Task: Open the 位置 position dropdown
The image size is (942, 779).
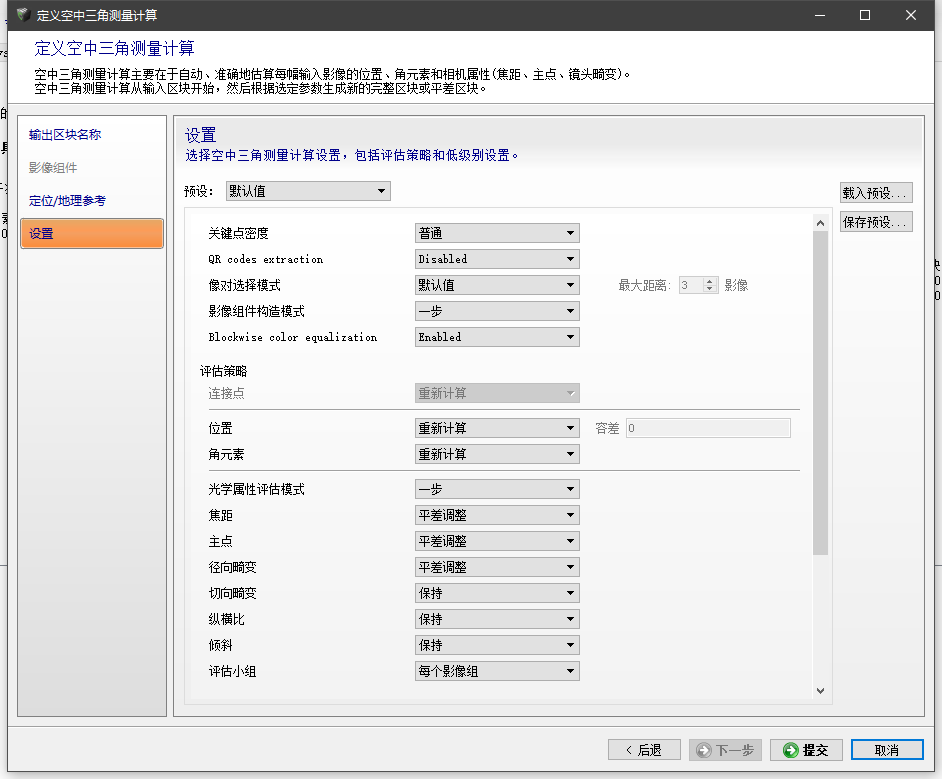Action: tap(497, 428)
